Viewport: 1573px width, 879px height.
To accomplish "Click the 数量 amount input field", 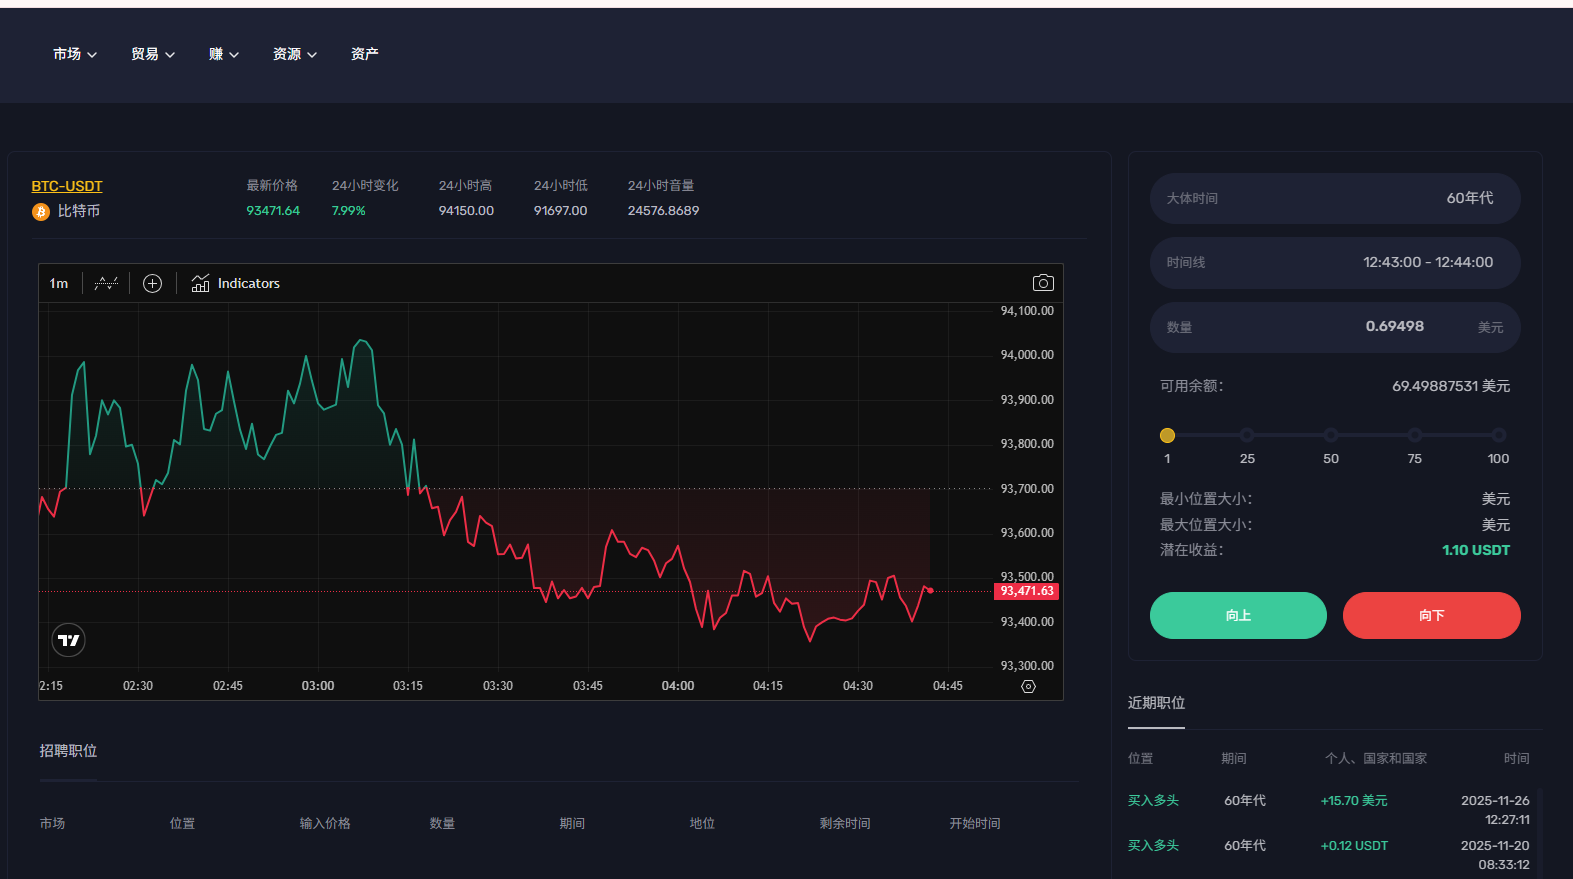I will 1335,327.
